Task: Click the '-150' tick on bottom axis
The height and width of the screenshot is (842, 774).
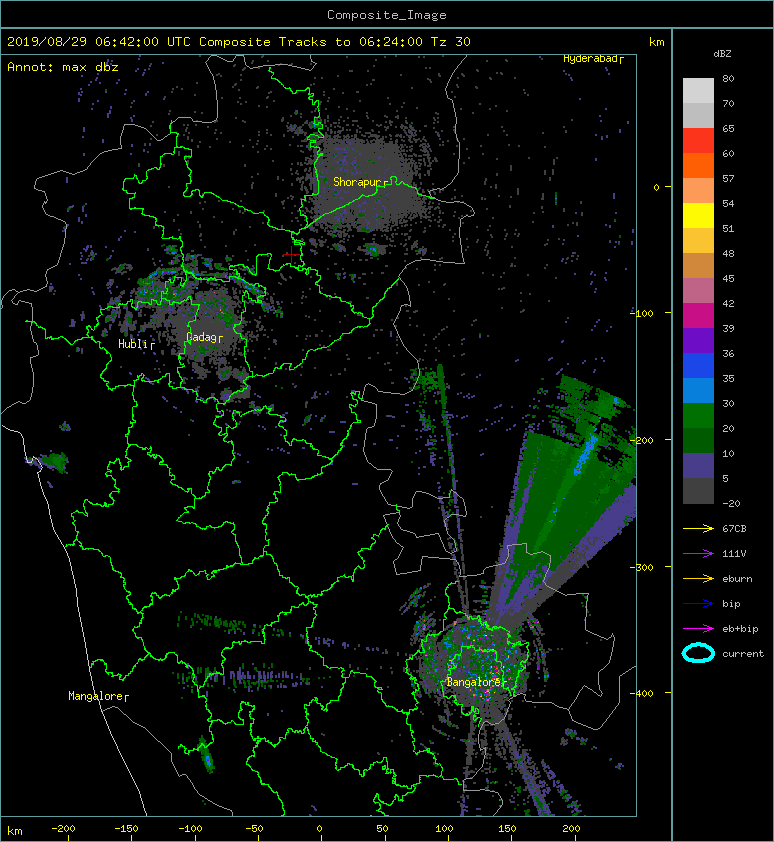Action: pos(126,829)
